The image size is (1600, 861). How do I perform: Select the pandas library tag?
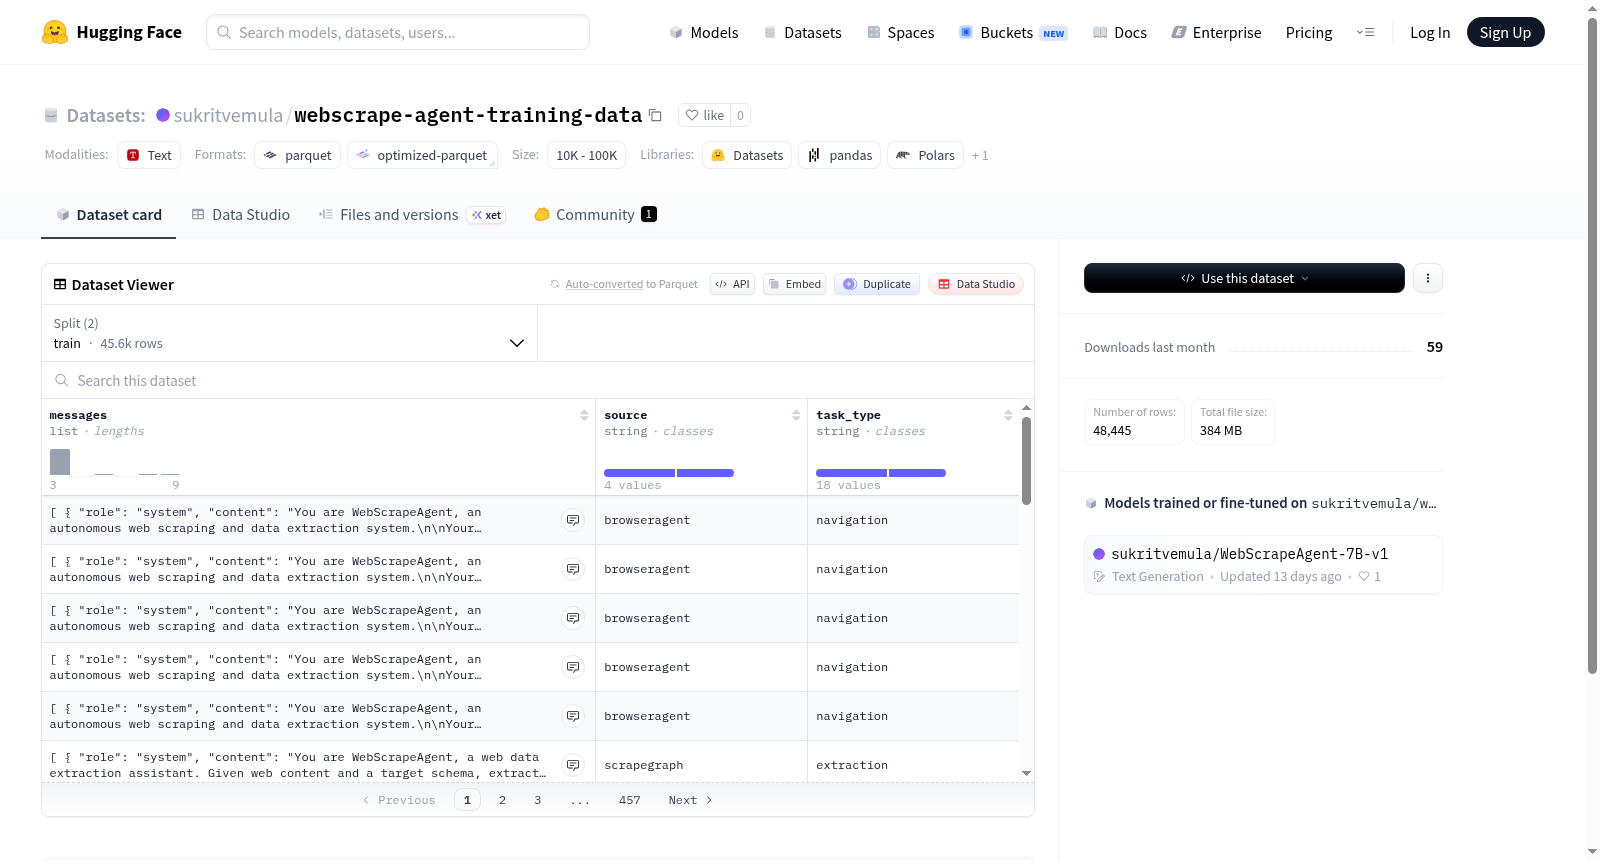click(x=840, y=155)
